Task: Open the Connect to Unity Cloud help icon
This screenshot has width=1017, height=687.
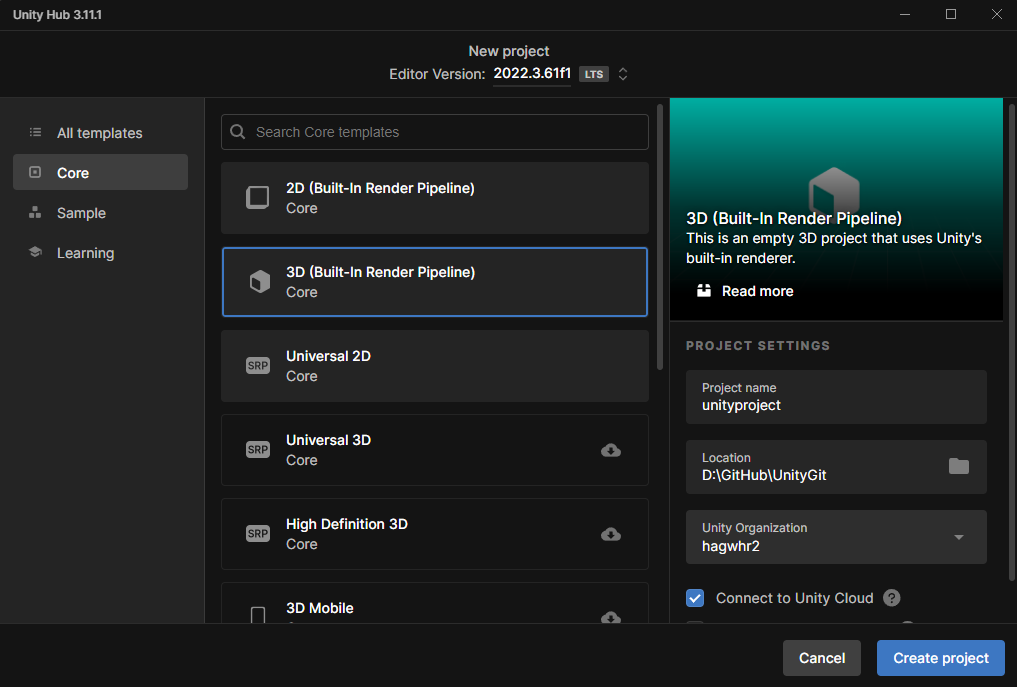Action: click(892, 597)
